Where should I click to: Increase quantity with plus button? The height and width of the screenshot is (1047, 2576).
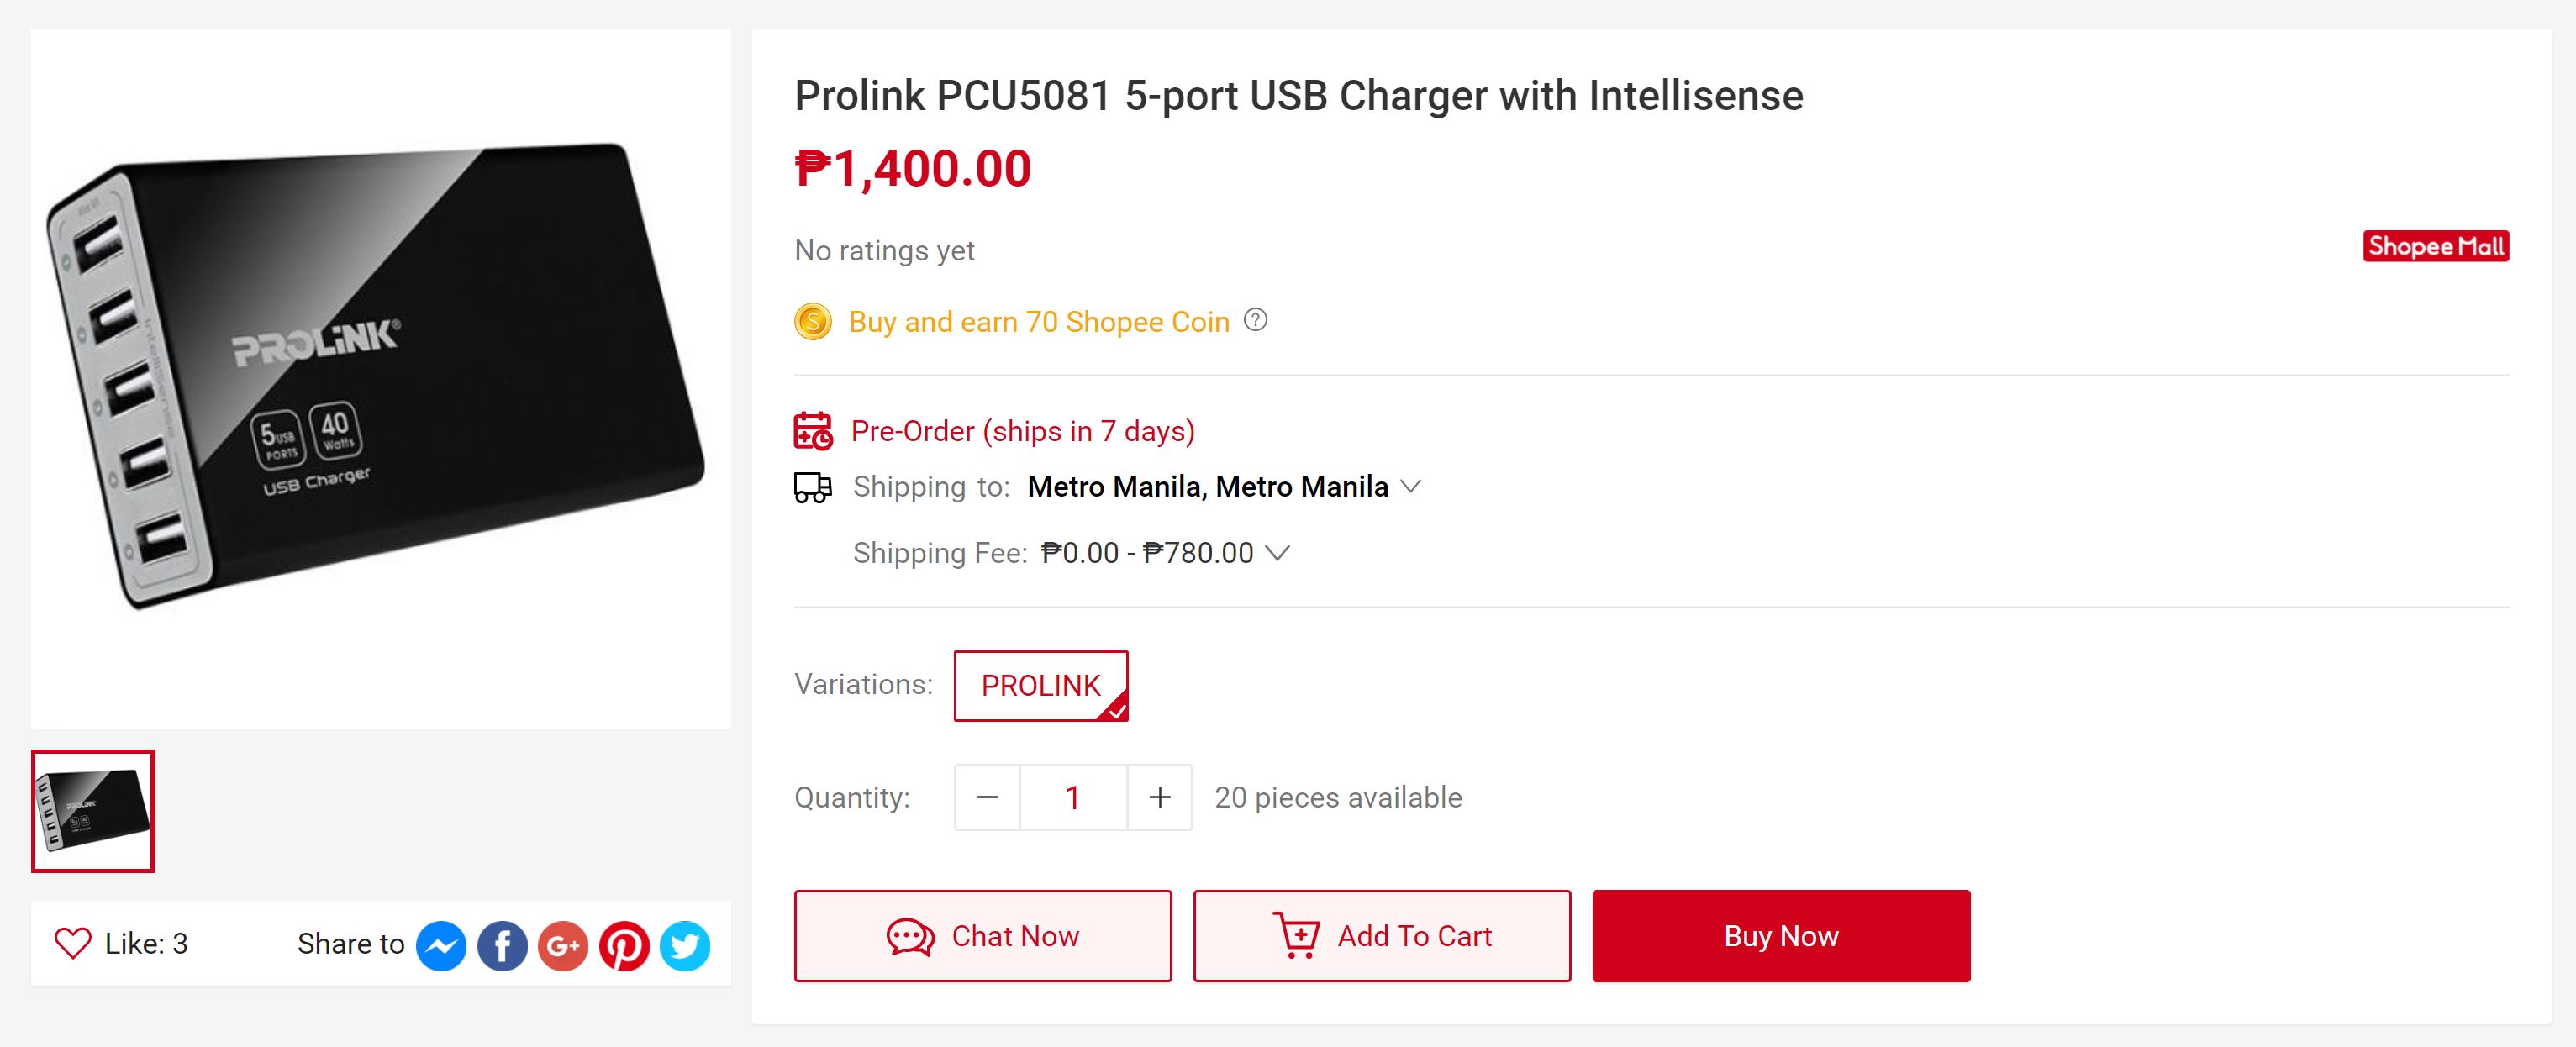point(1160,797)
